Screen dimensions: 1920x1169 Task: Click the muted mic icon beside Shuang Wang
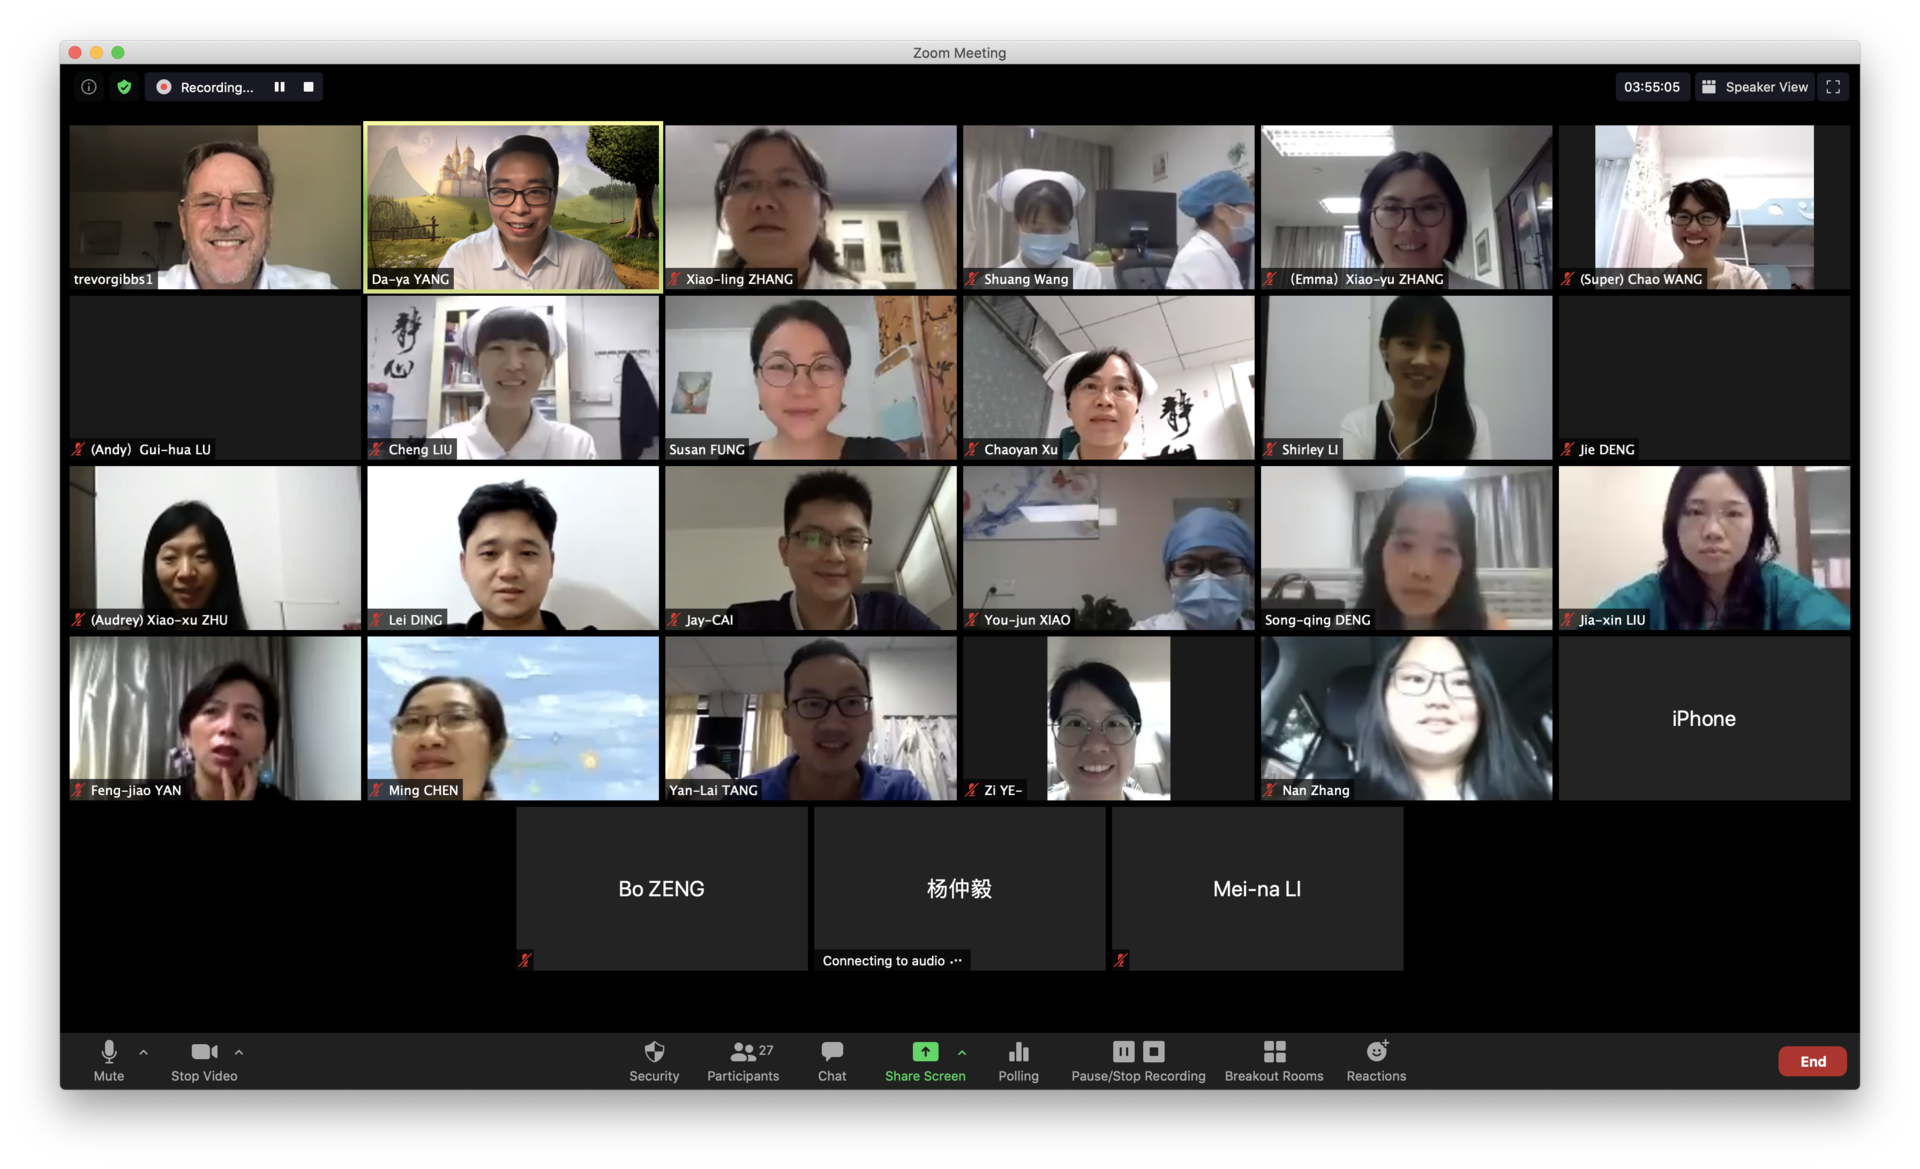pyautogui.click(x=972, y=279)
